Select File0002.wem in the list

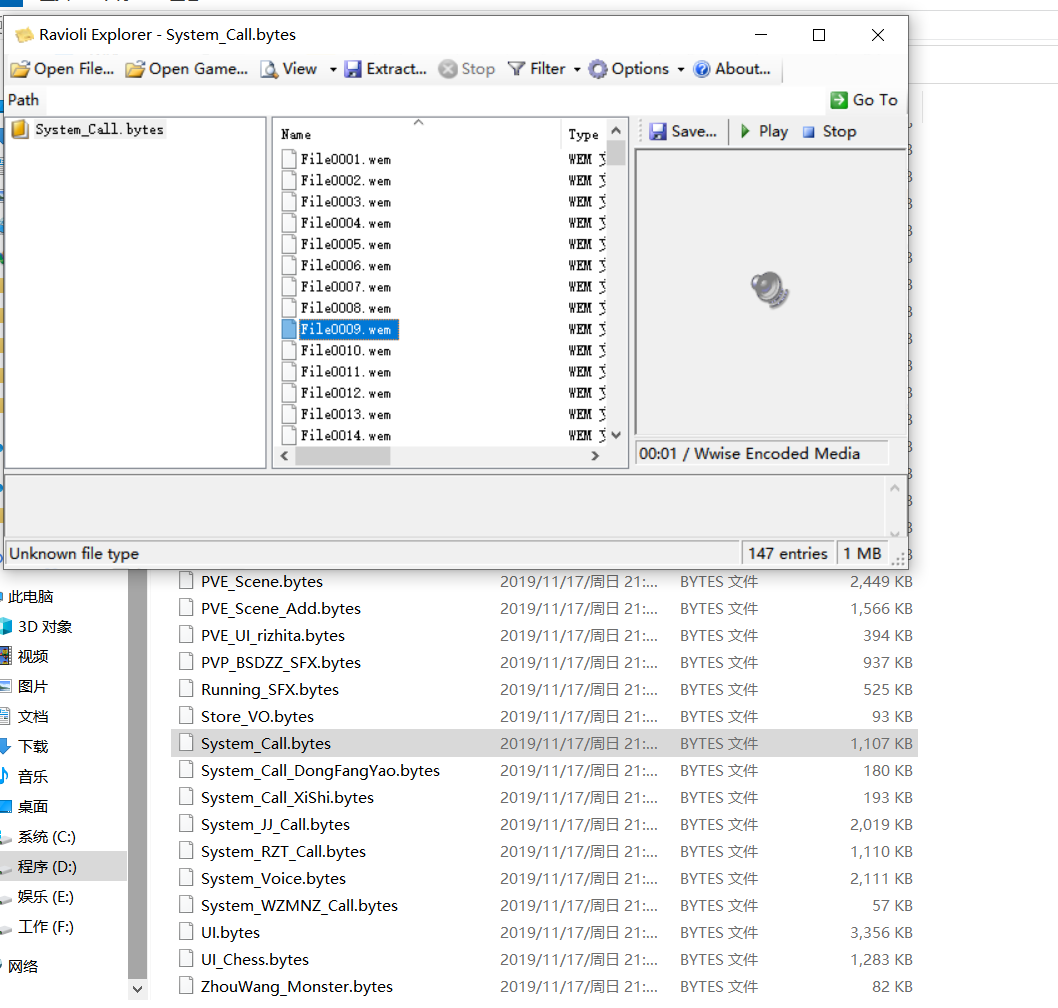tap(337, 181)
